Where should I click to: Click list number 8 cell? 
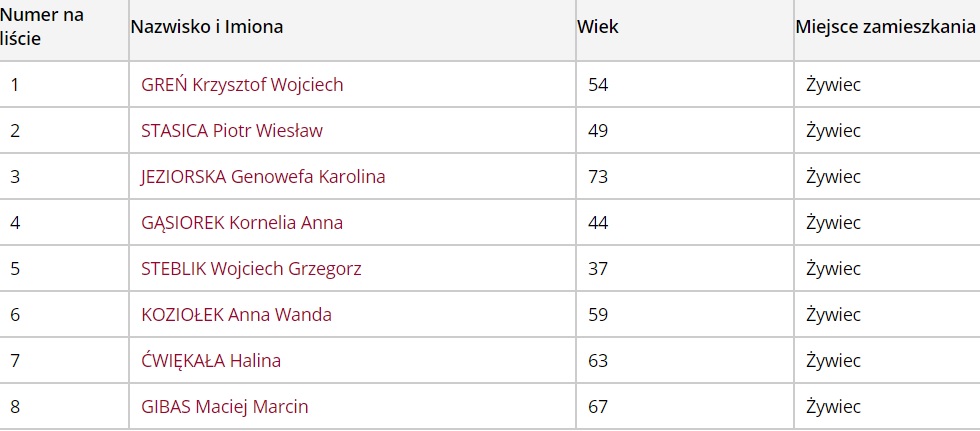(15, 407)
